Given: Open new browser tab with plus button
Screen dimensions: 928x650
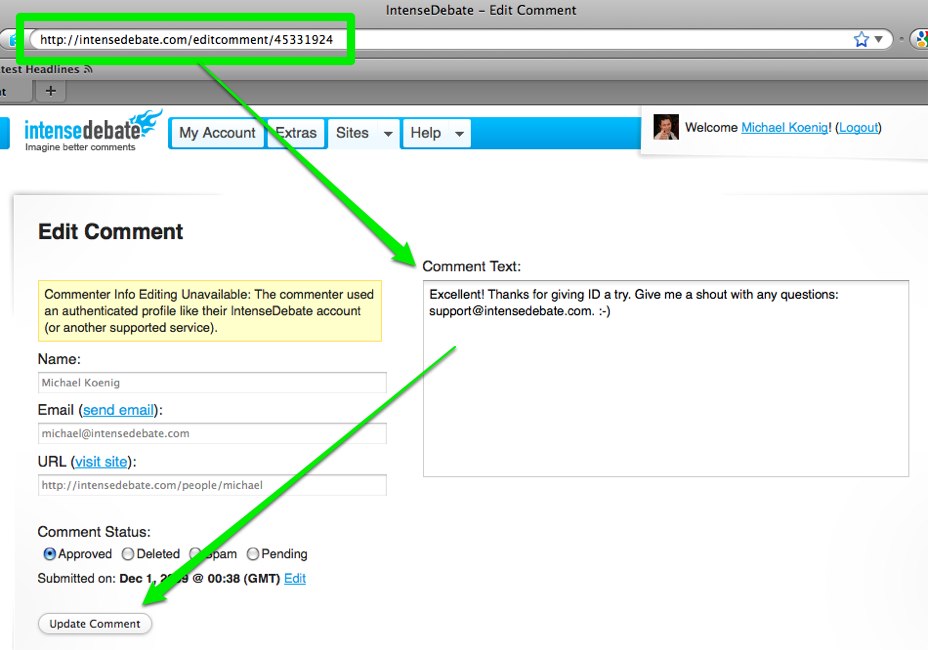Looking at the screenshot, I should 51,91.
